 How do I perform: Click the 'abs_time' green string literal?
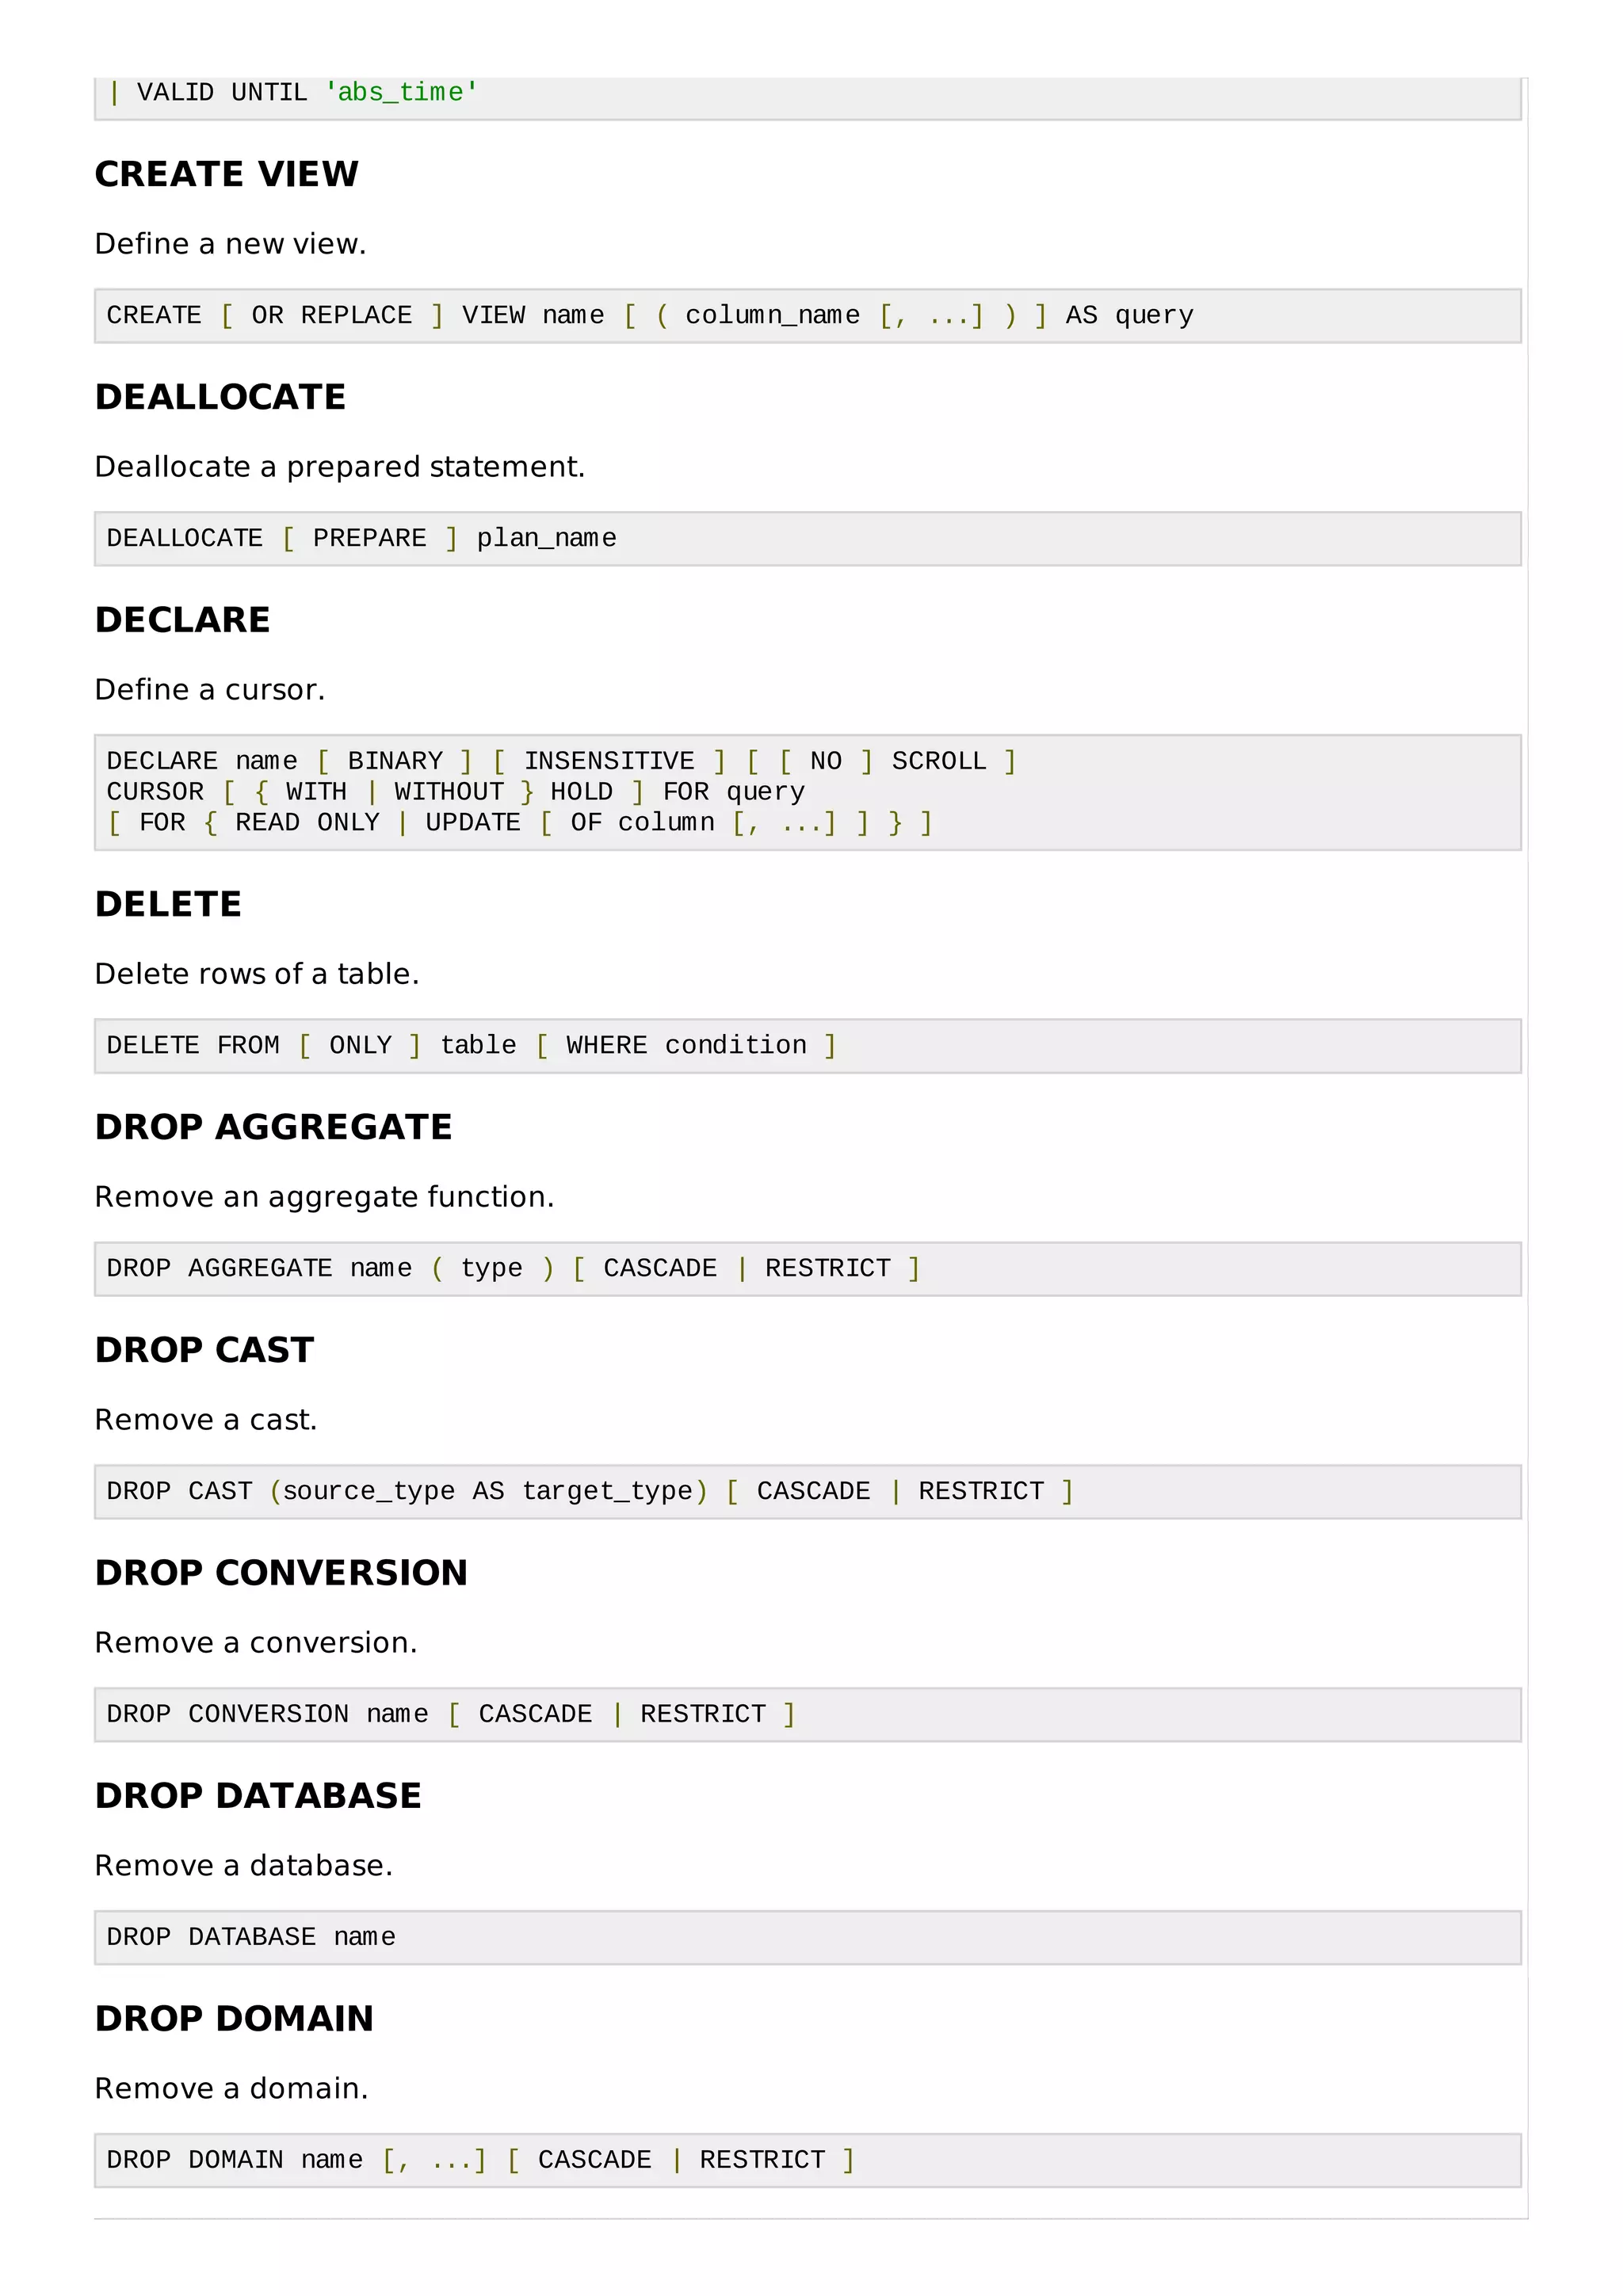pyautogui.click(x=402, y=93)
